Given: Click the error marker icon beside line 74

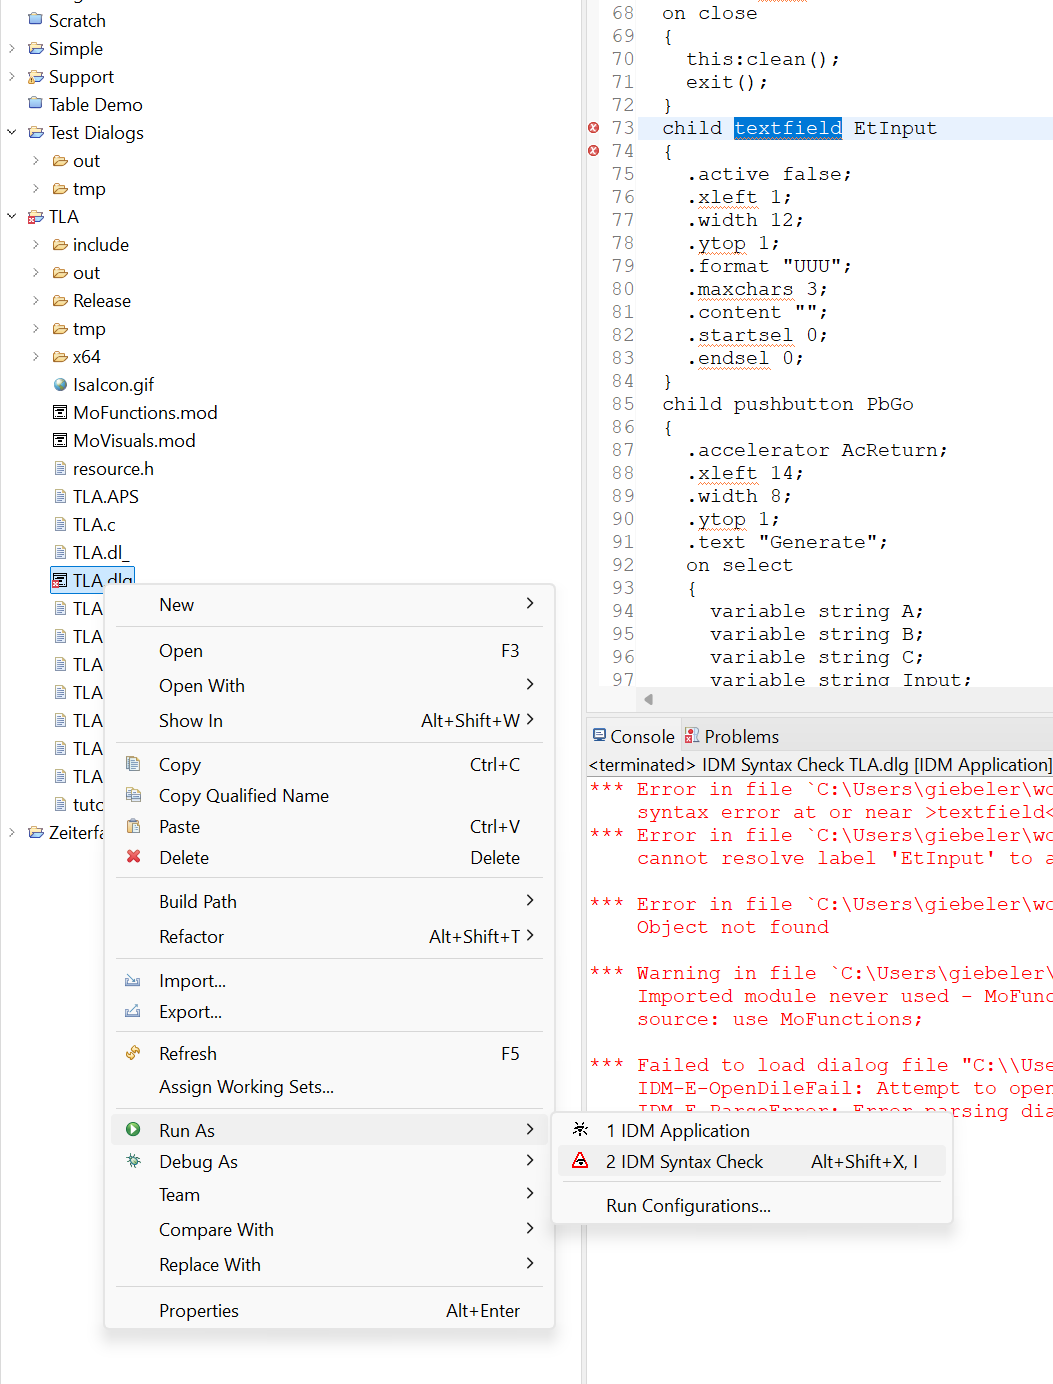Looking at the screenshot, I should tap(593, 151).
